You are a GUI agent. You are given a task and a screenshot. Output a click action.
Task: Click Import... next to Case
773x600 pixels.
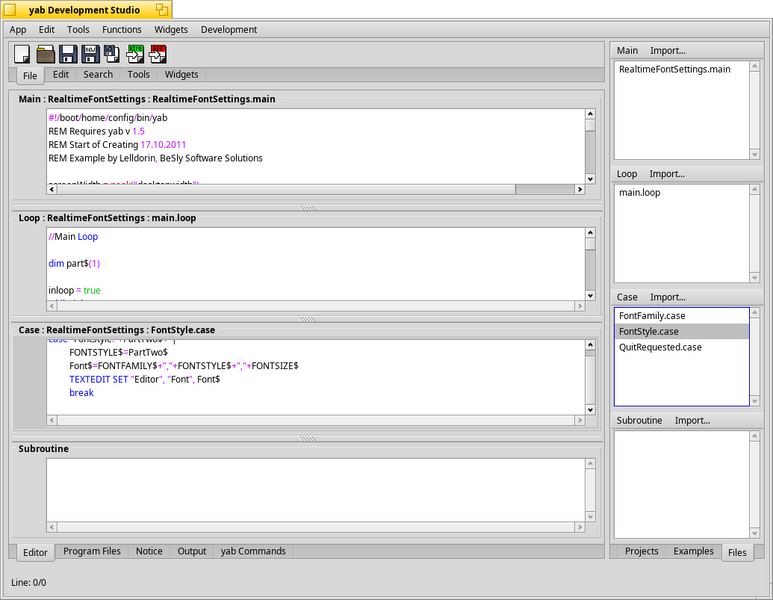(668, 297)
